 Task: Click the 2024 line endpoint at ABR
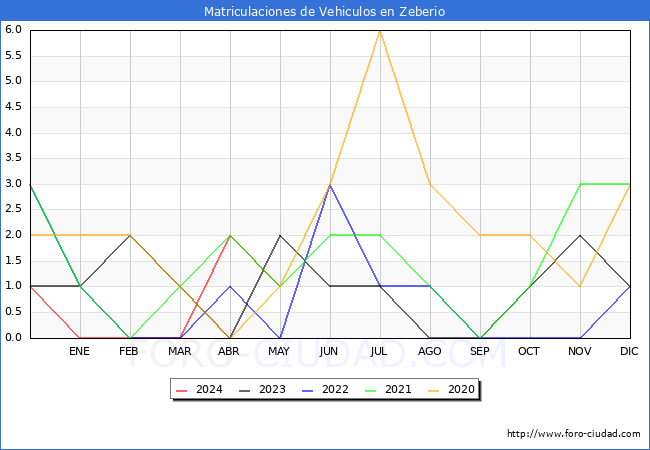pyautogui.click(x=230, y=235)
